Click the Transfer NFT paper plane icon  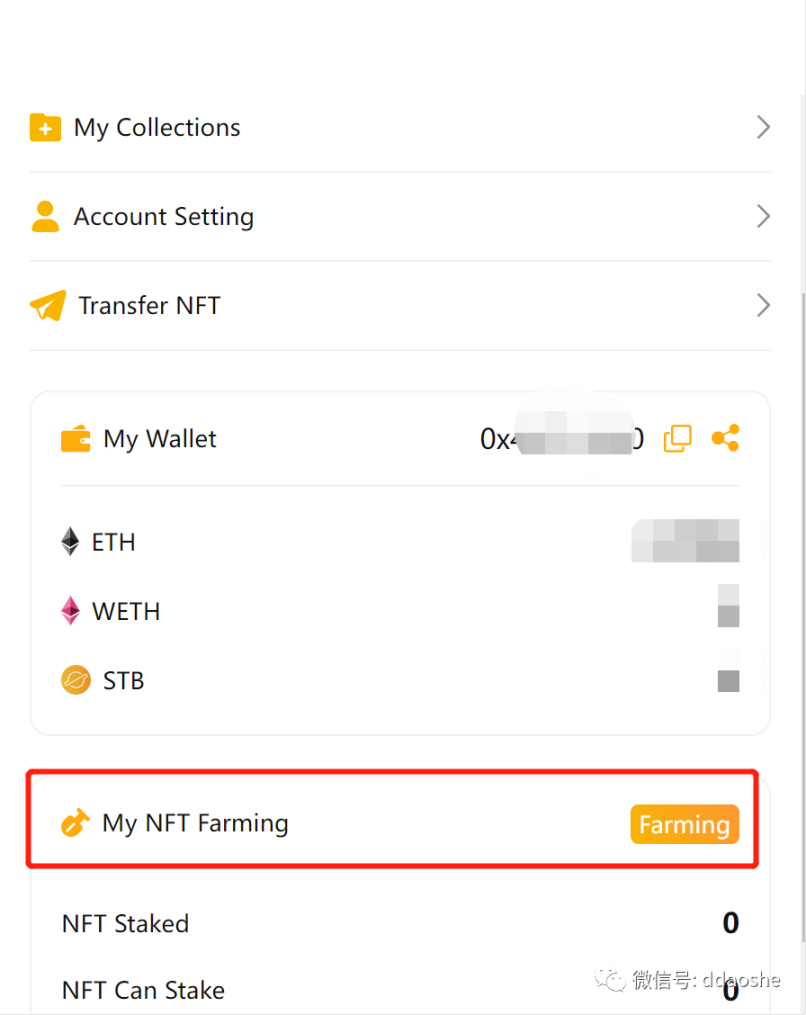coord(47,306)
